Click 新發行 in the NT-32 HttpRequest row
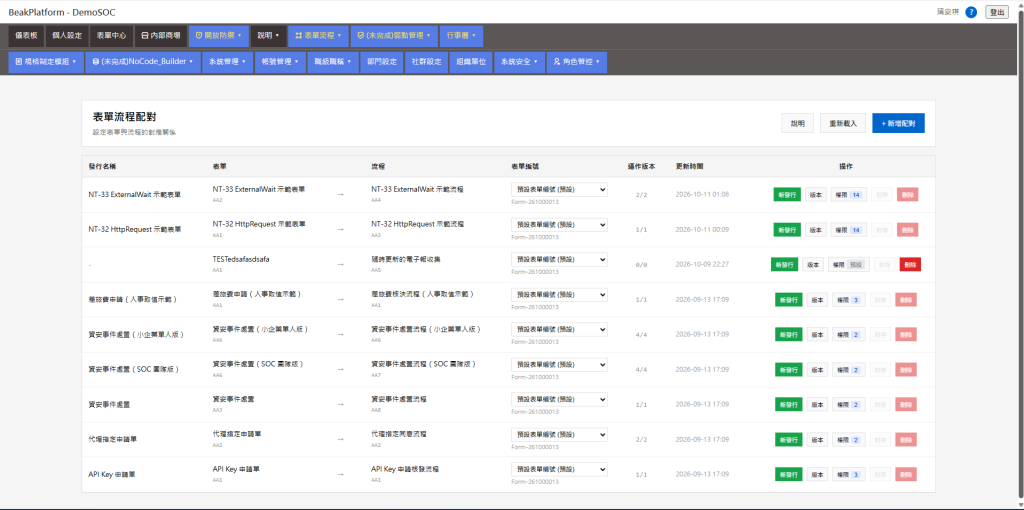 pyautogui.click(x=787, y=229)
